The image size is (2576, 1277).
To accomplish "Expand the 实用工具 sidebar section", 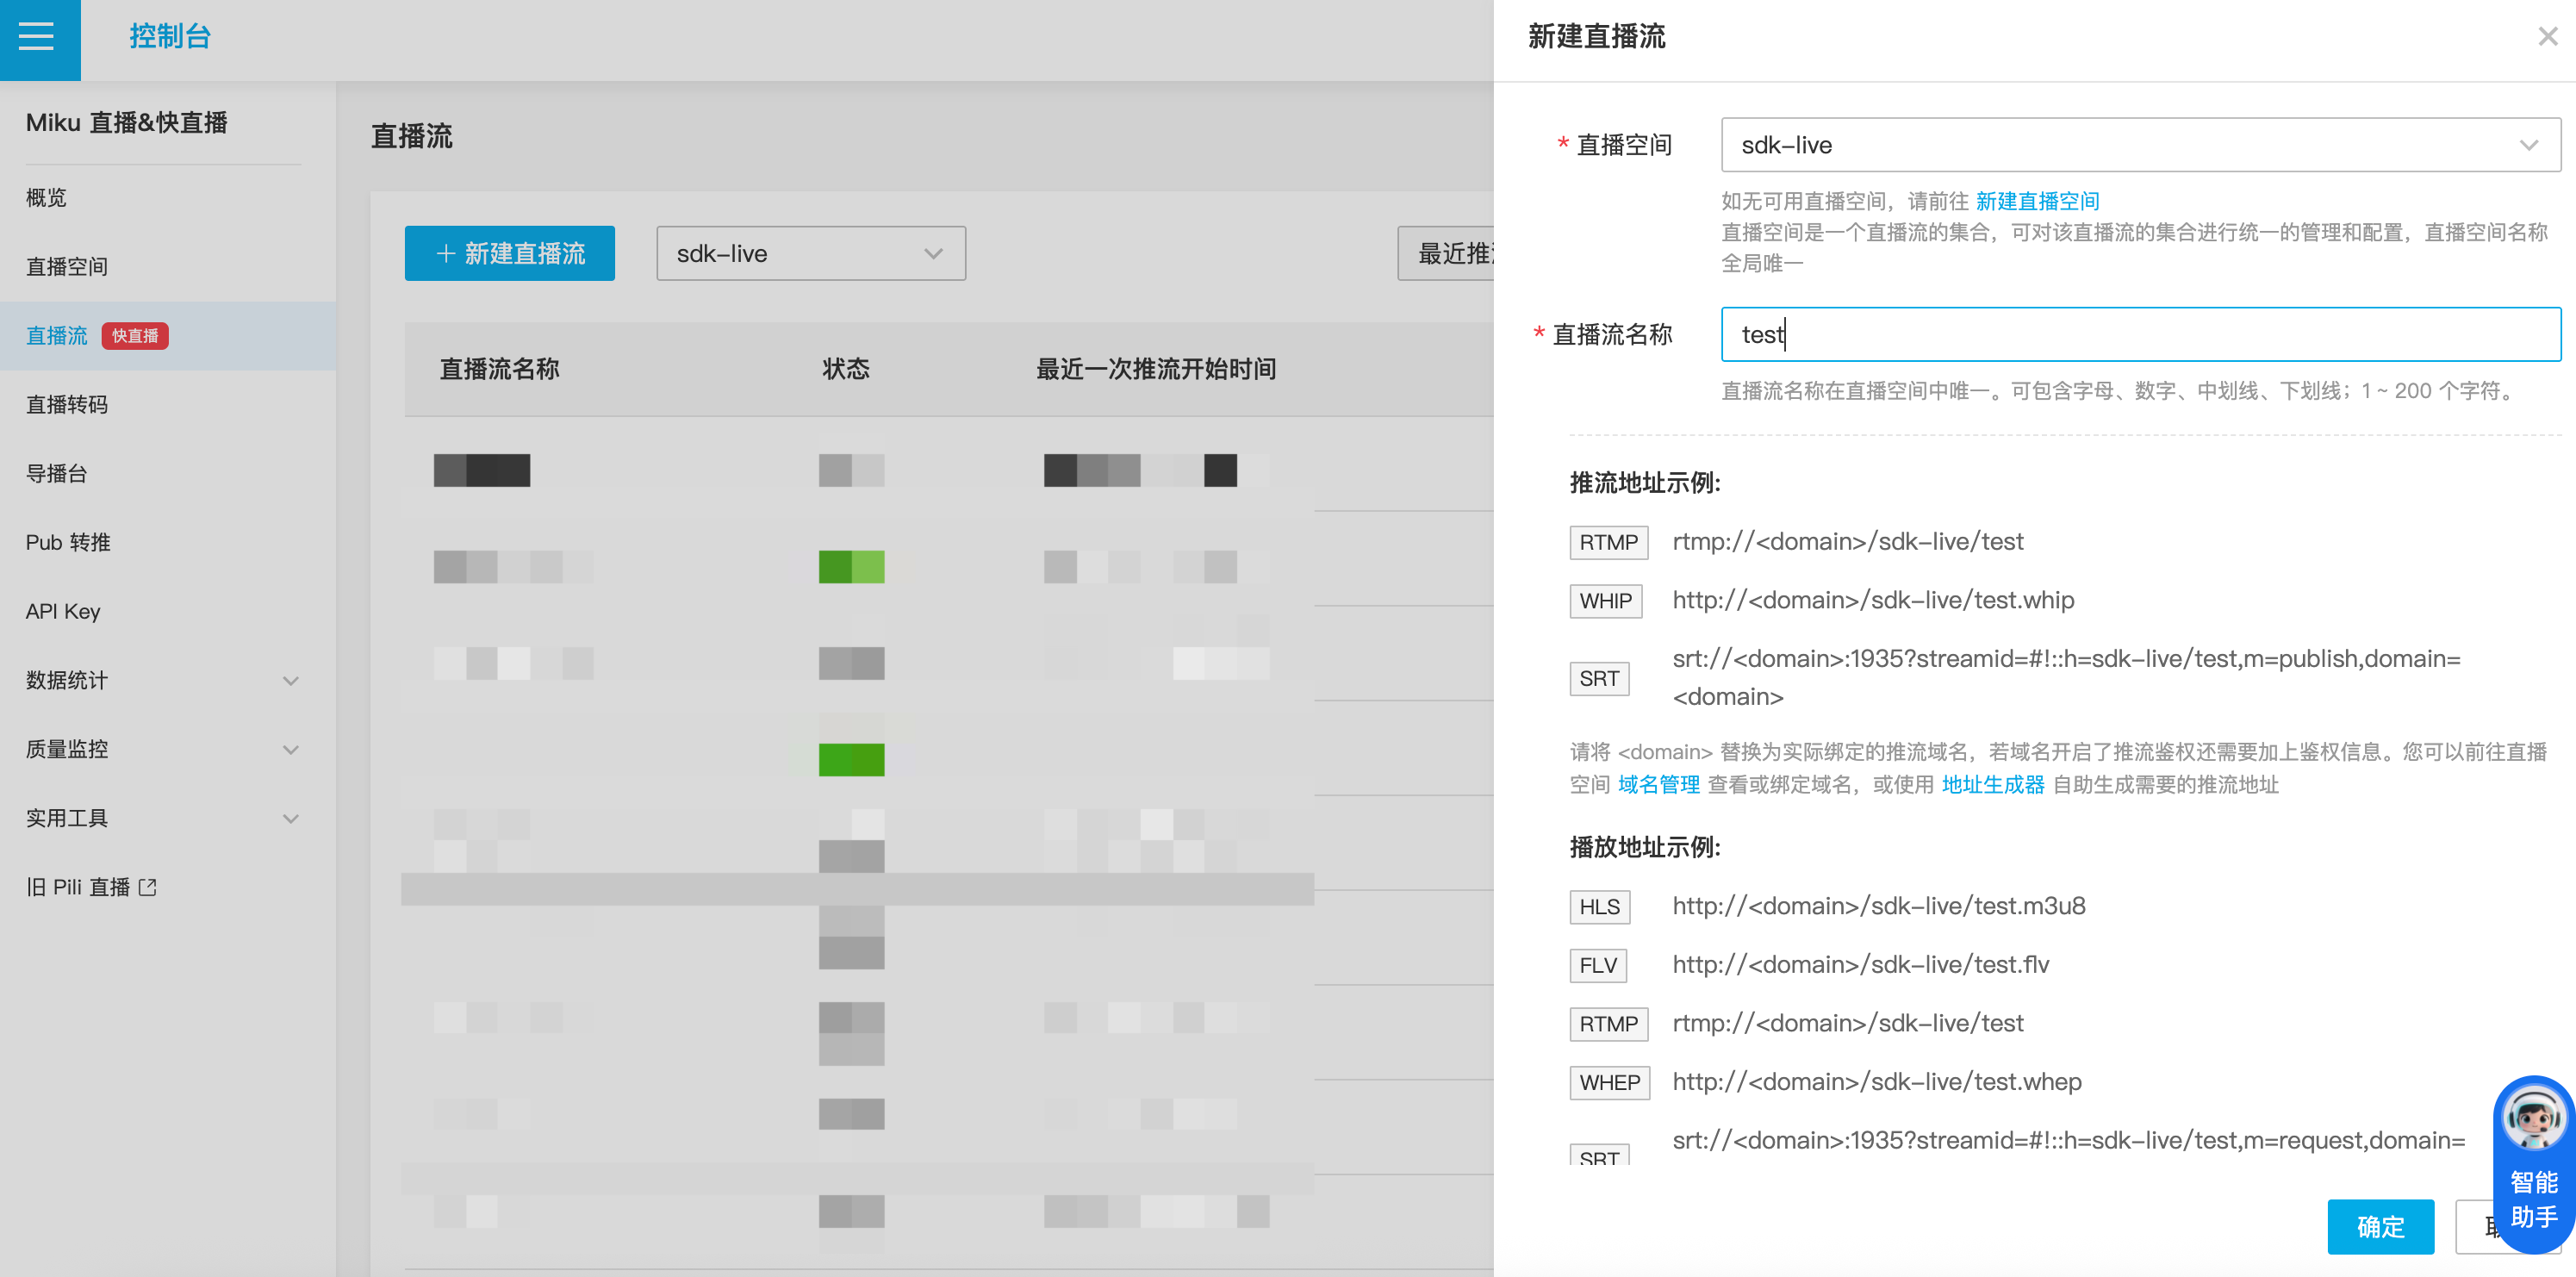I will (290, 819).
